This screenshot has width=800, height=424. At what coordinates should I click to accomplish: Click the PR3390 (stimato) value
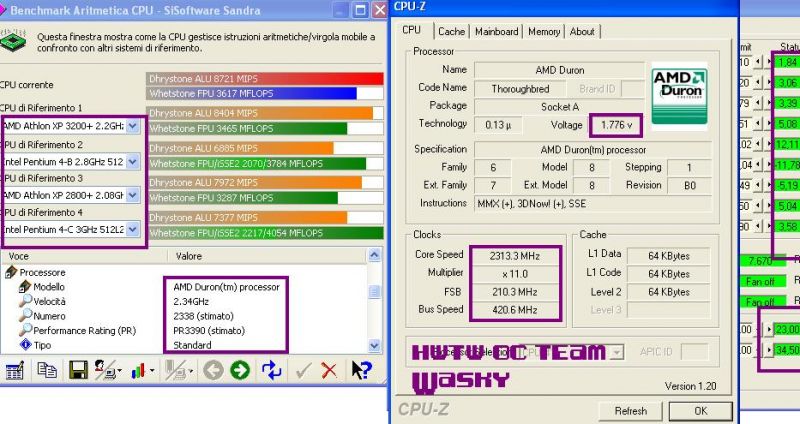point(209,331)
